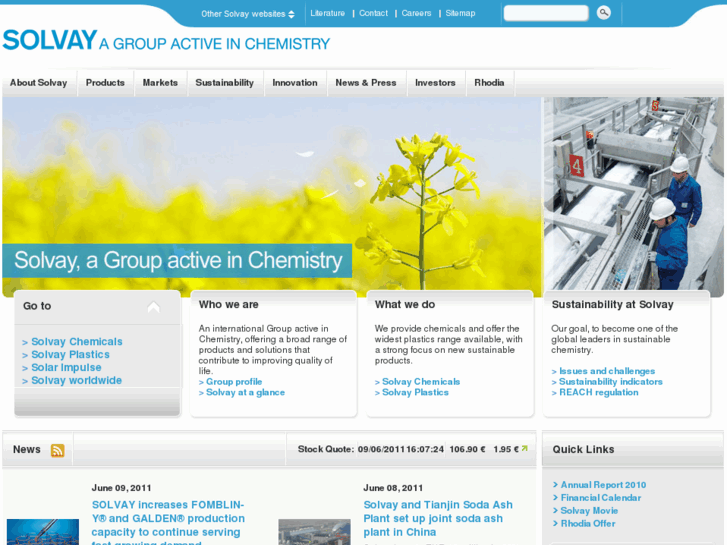Select News & Press menu item
The width and height of the screenshot is (727, 545).
click(x=366, y=83)
